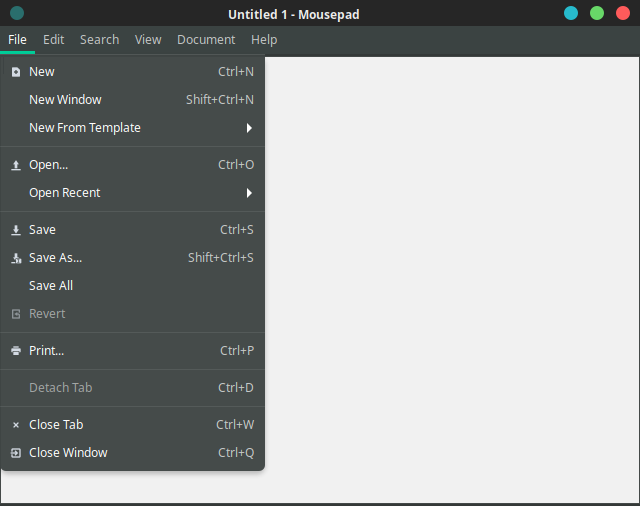Click Ctrl+O shortcut text

(236, 165)
